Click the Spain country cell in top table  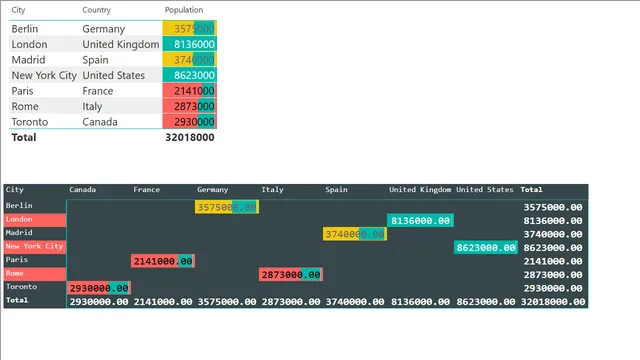(x=96, y=60)
